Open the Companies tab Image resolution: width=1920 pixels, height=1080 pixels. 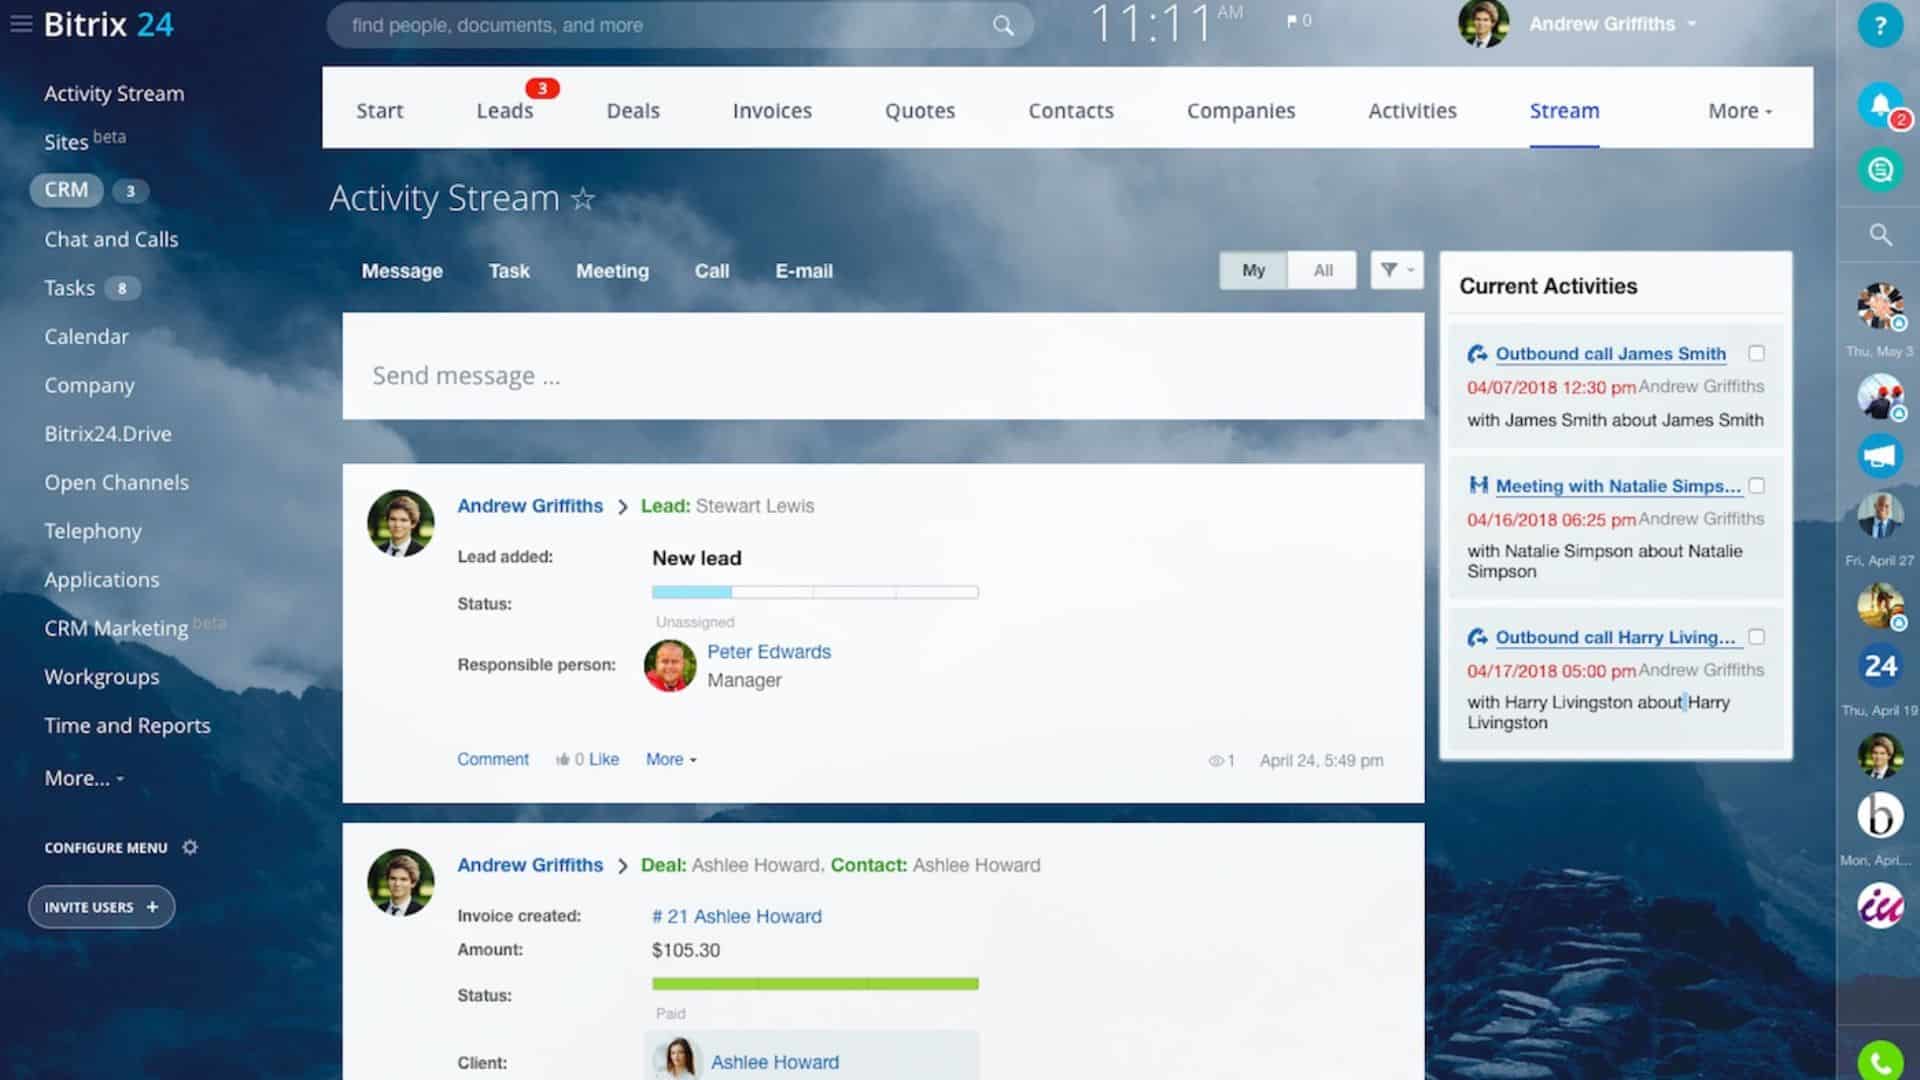pos(1241,111)
